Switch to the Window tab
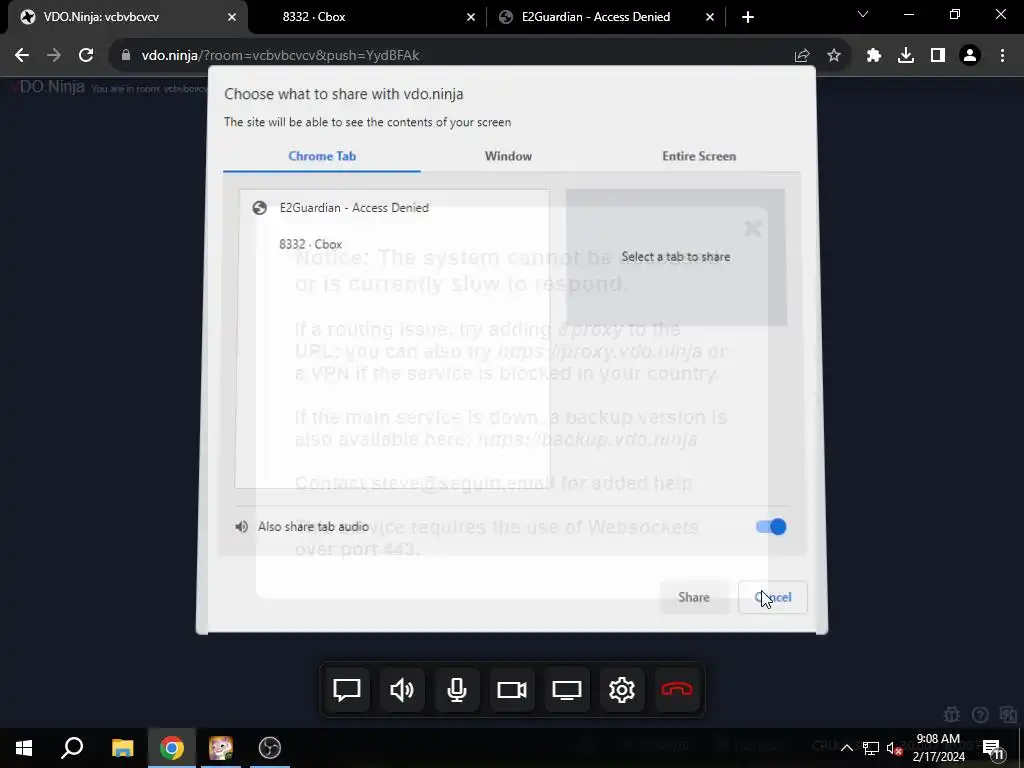This screenshot has height=768, width=1024. point(508,156)
